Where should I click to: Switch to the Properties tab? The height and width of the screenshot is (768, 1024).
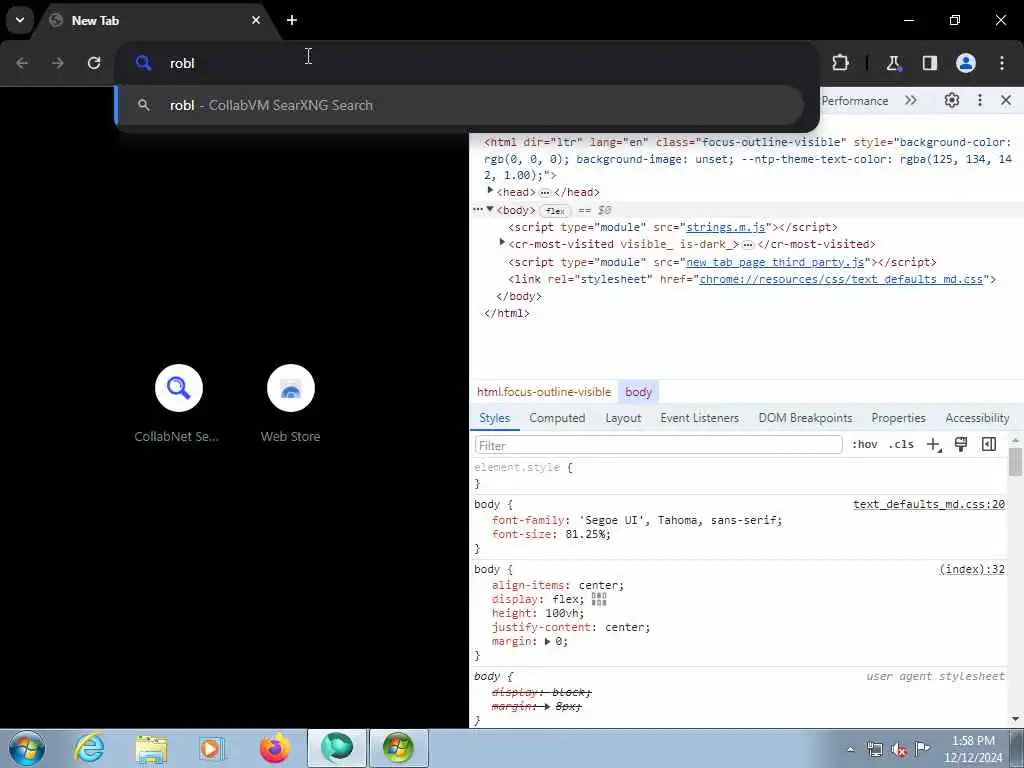898,418
